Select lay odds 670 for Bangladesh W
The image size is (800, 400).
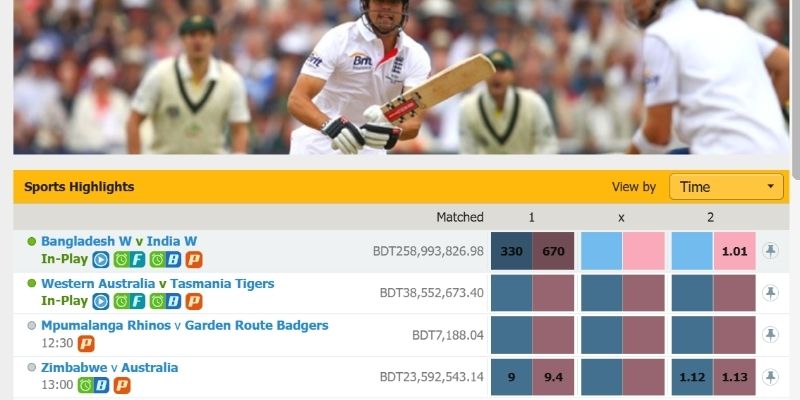tap(554, 251)
